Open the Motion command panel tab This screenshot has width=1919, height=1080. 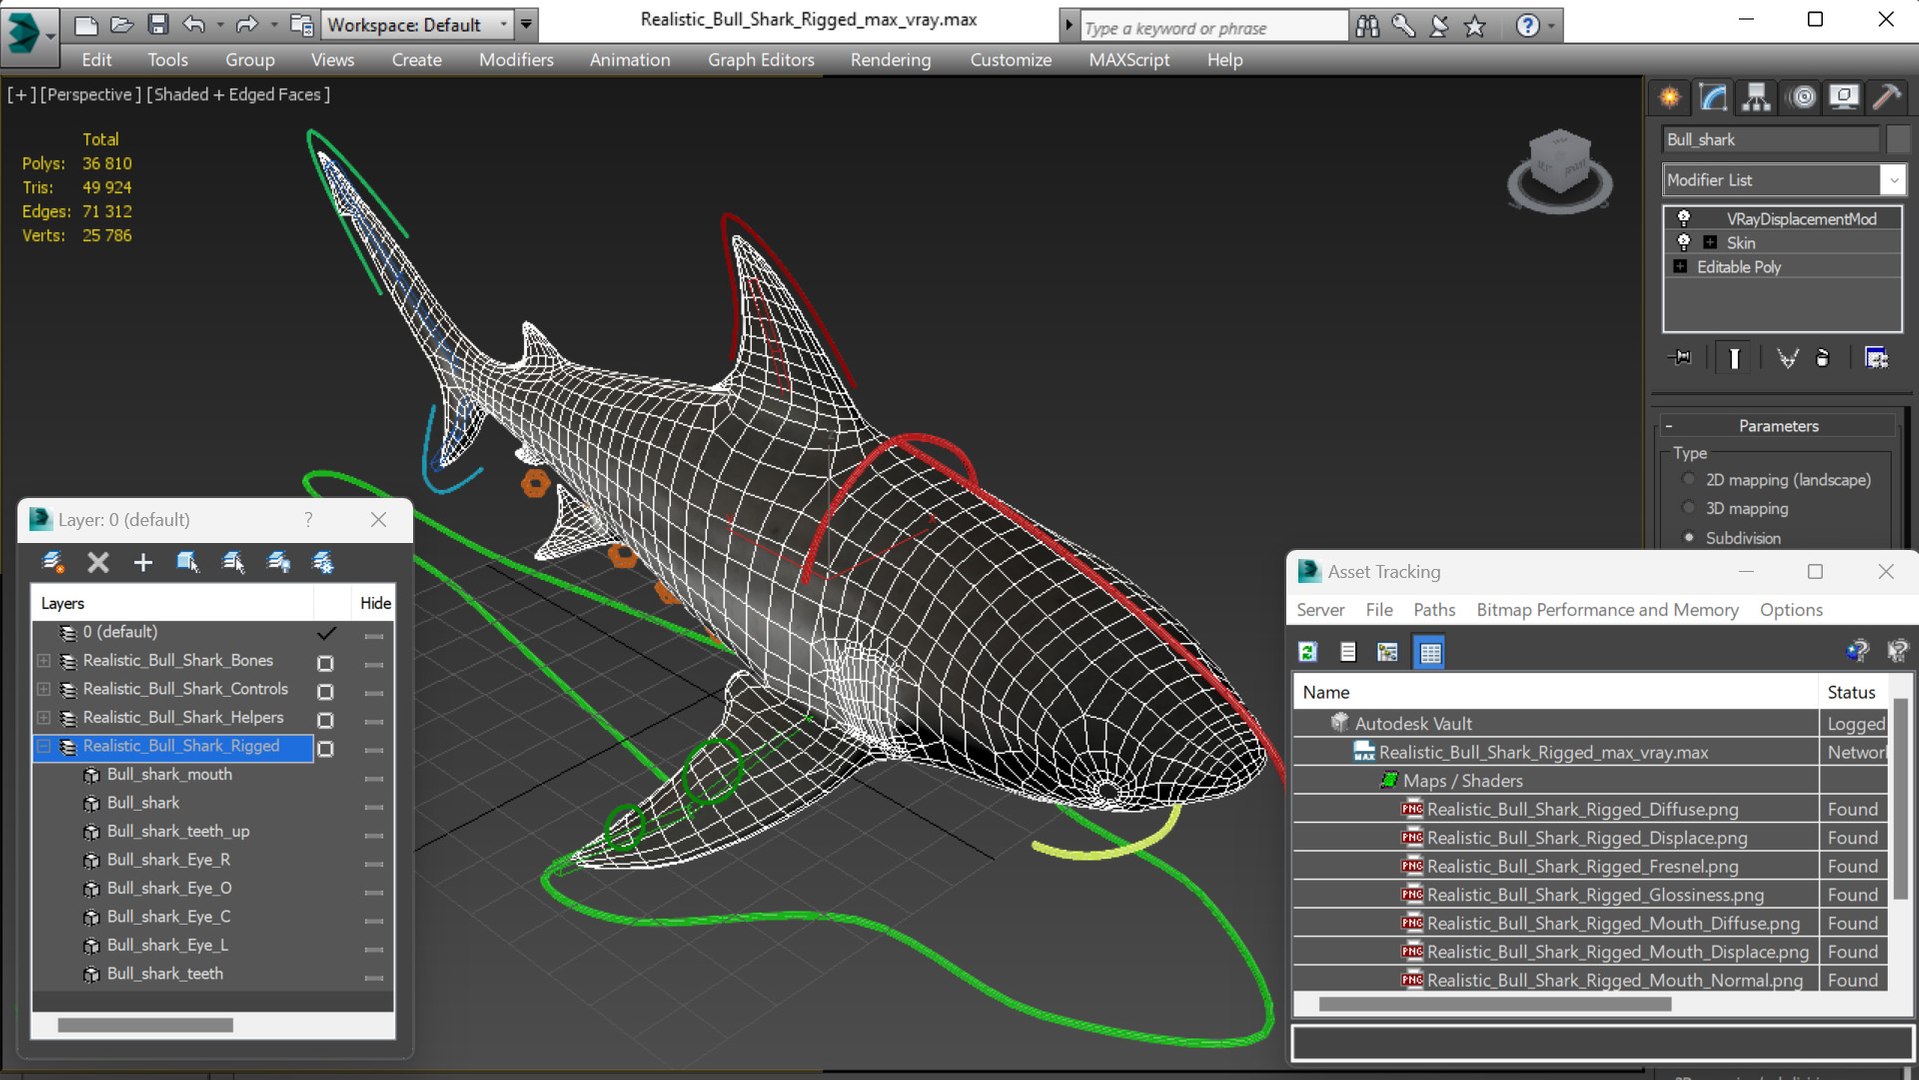point(1802,97)
